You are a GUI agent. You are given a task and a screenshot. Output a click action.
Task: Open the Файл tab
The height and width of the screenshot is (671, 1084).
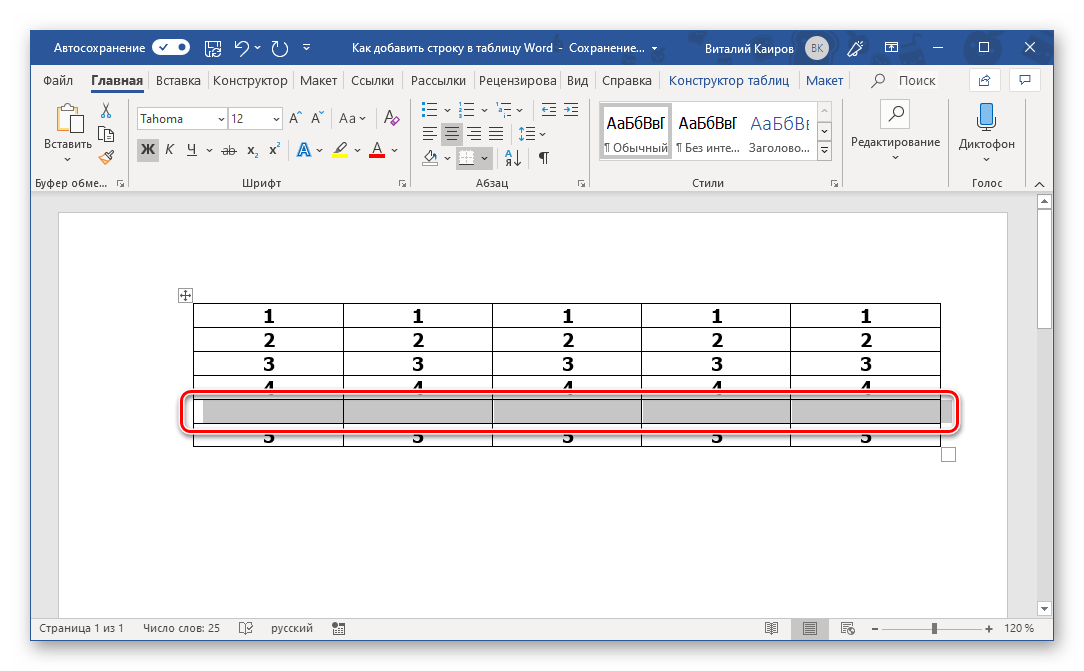[x=58, y=80]
